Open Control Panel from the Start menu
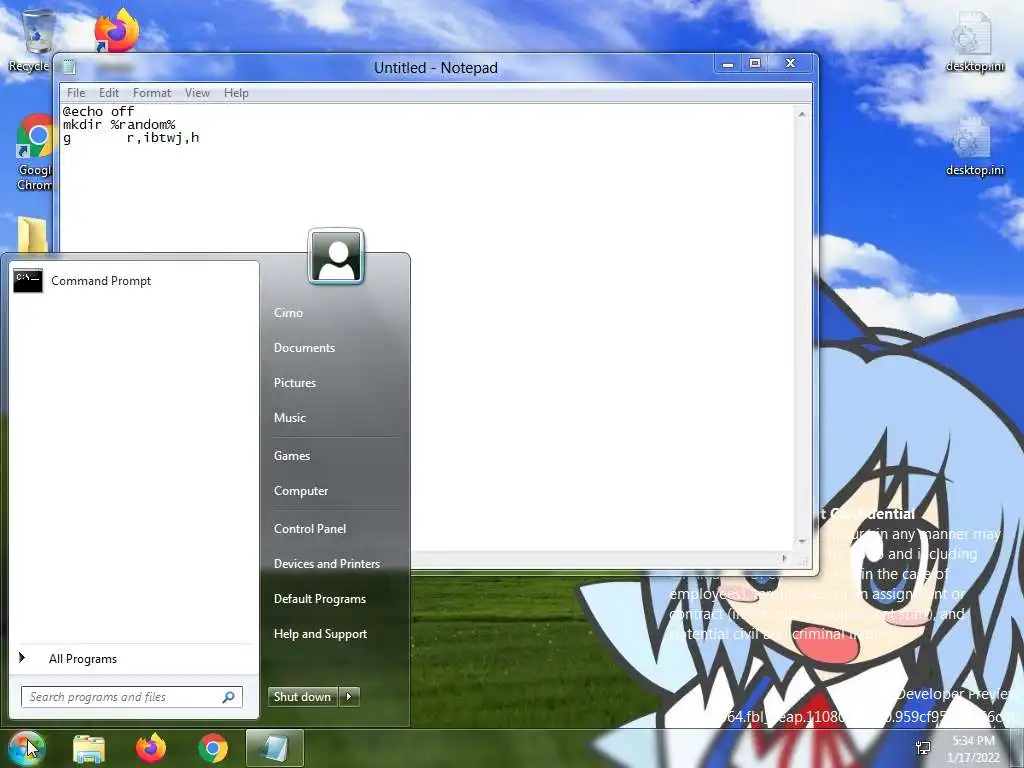Viewport: 1024px width, 768px height. [x=310, y=529]
